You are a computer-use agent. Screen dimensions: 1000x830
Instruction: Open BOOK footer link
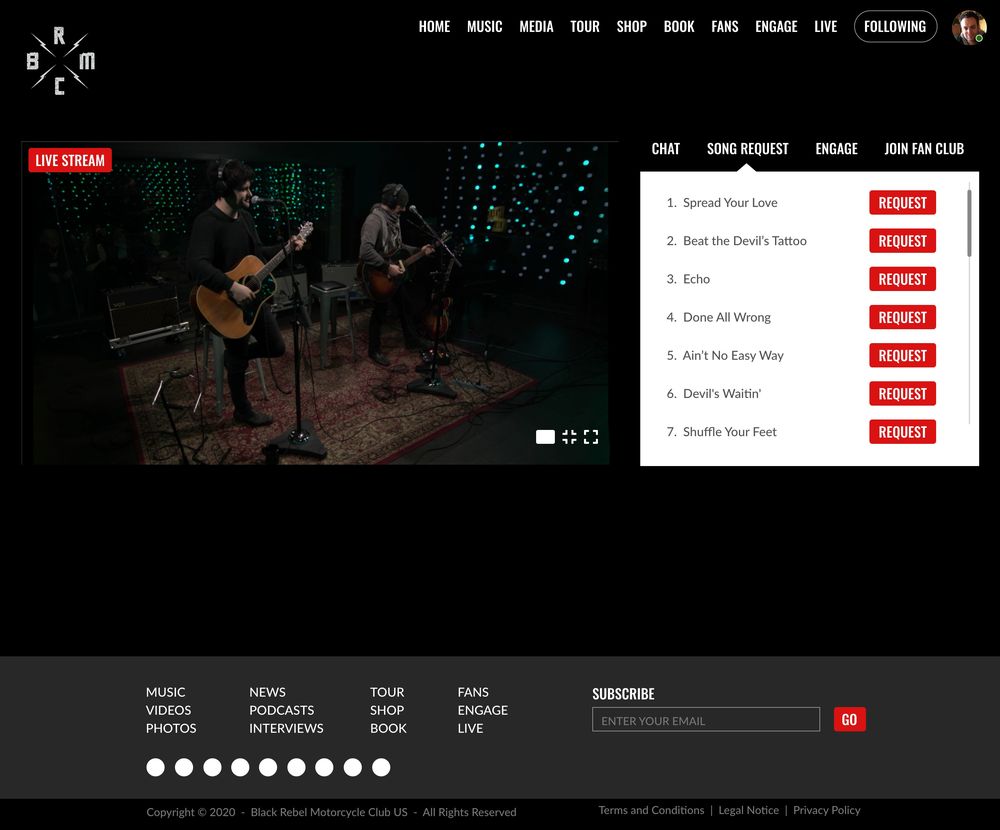coord(388,728)
